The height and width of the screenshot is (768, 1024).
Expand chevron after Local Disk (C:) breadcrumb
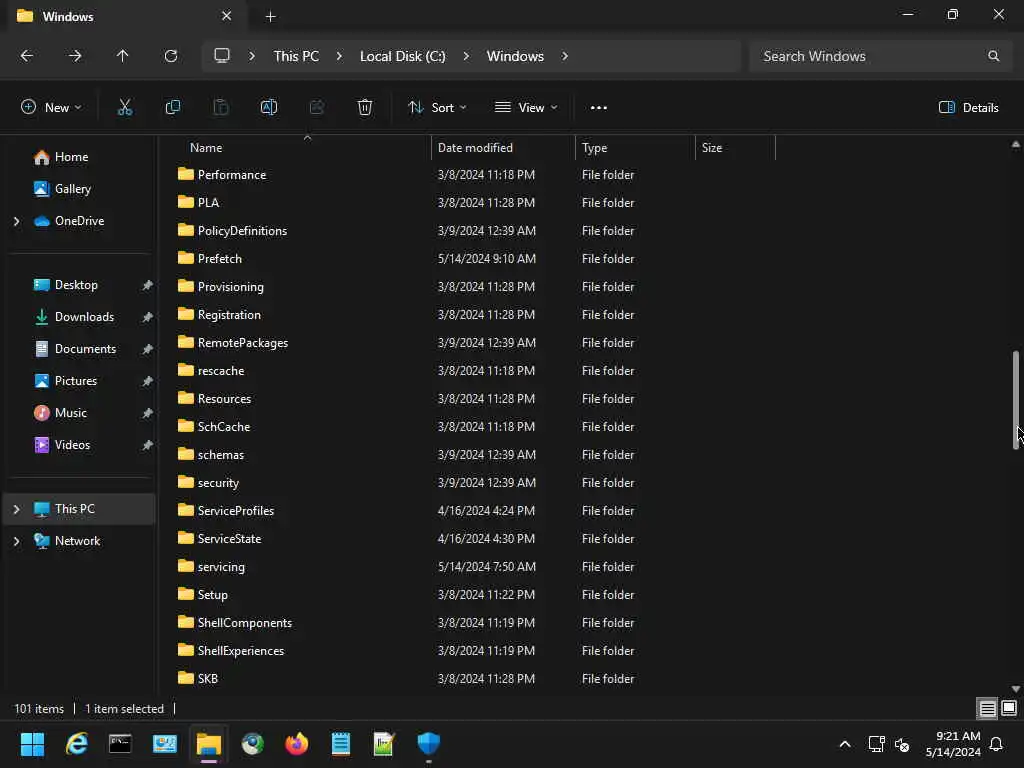(466, 56)
